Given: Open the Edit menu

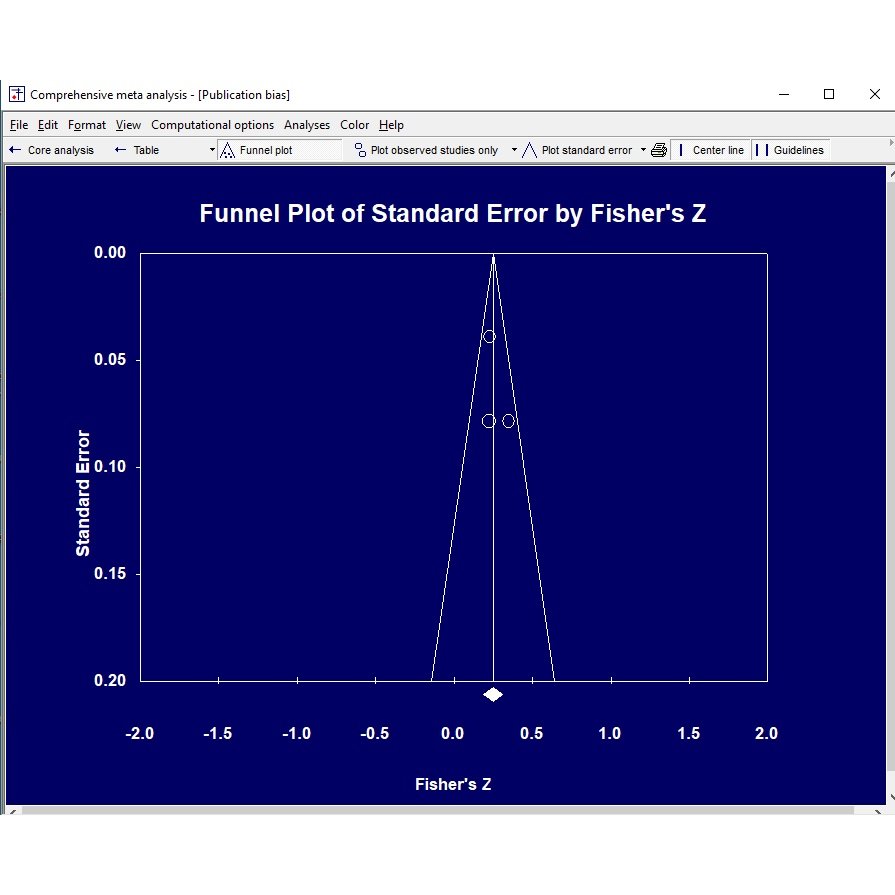Looking at the screenshot, I should click(48, 125).
